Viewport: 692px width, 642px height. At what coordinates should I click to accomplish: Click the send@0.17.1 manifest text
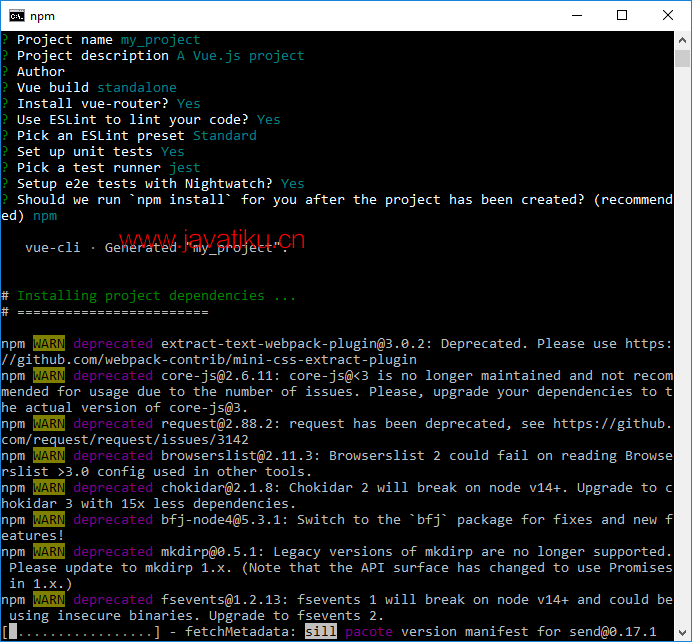(613, 632)
